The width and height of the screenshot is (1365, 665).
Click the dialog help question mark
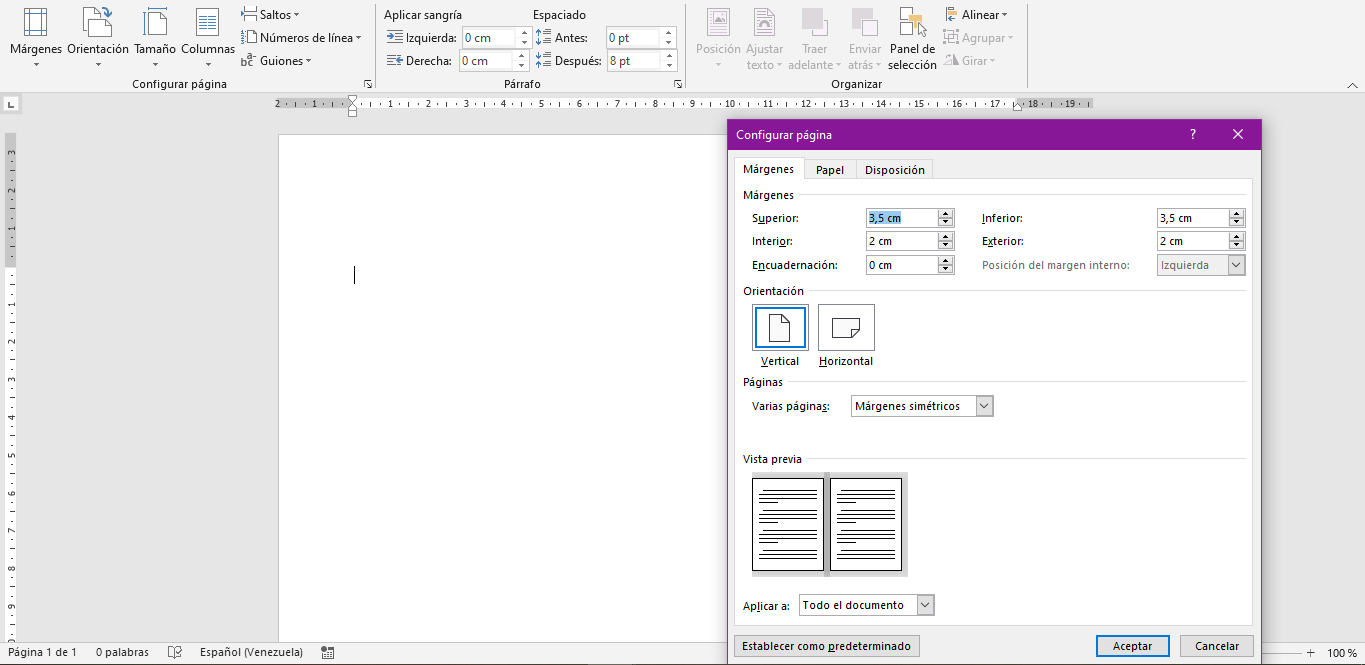(1193, 135)
